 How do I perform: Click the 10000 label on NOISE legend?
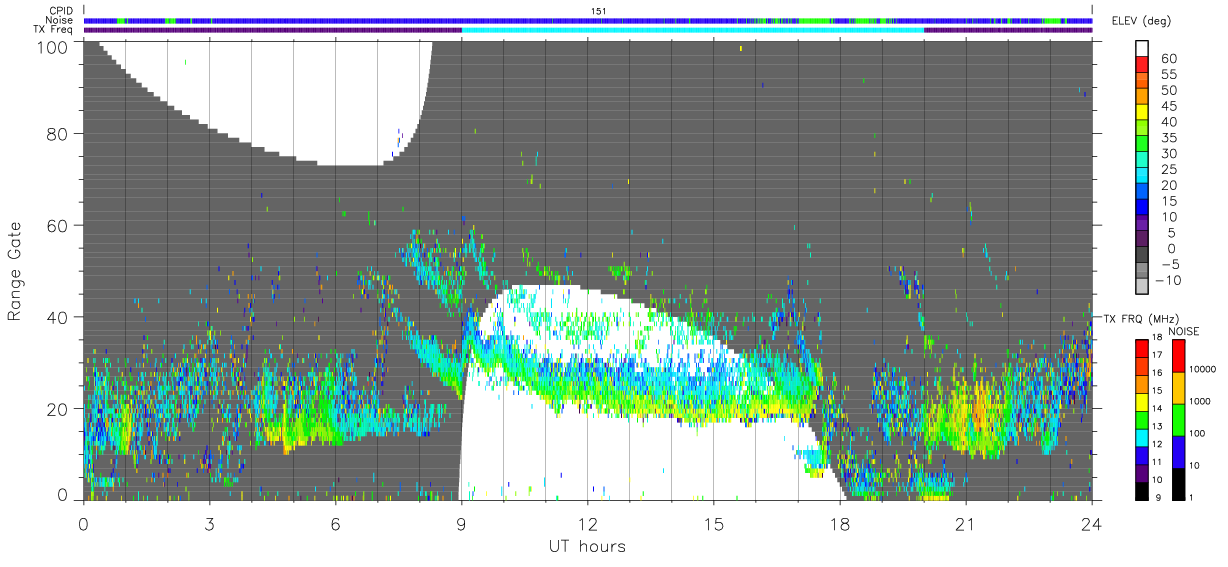pyautogui.click(x=1203, y=369)
